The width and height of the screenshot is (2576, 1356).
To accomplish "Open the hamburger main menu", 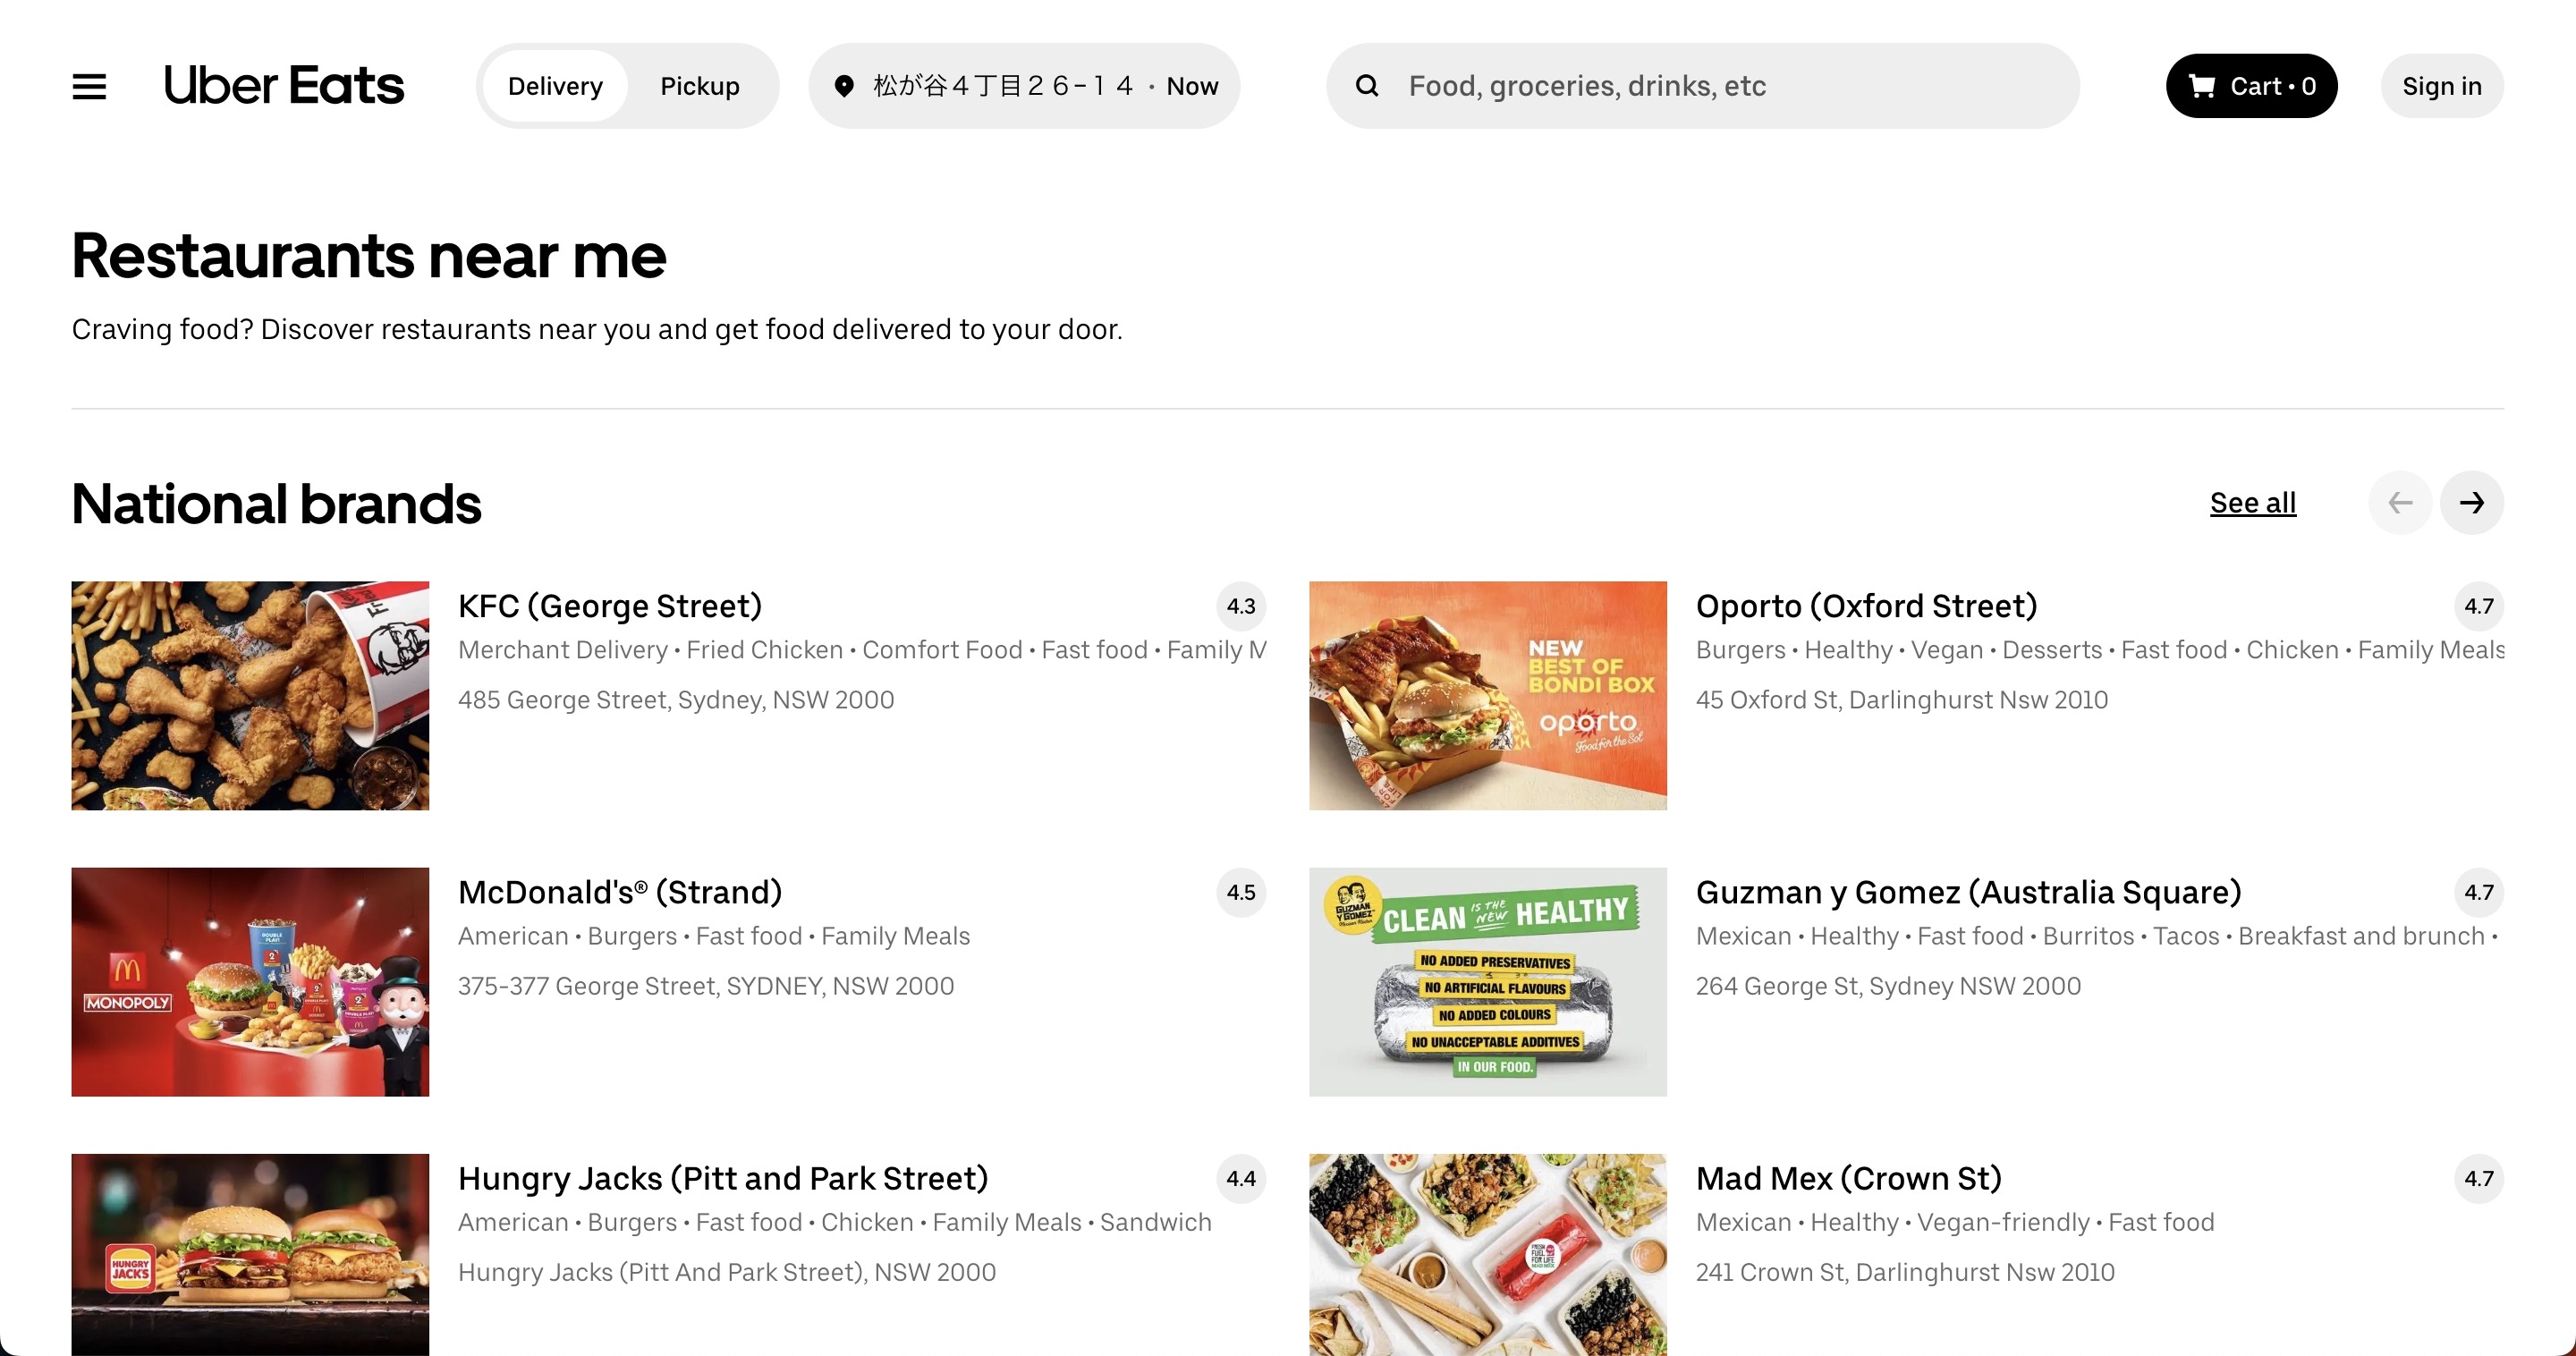I will tap(89, 86).
